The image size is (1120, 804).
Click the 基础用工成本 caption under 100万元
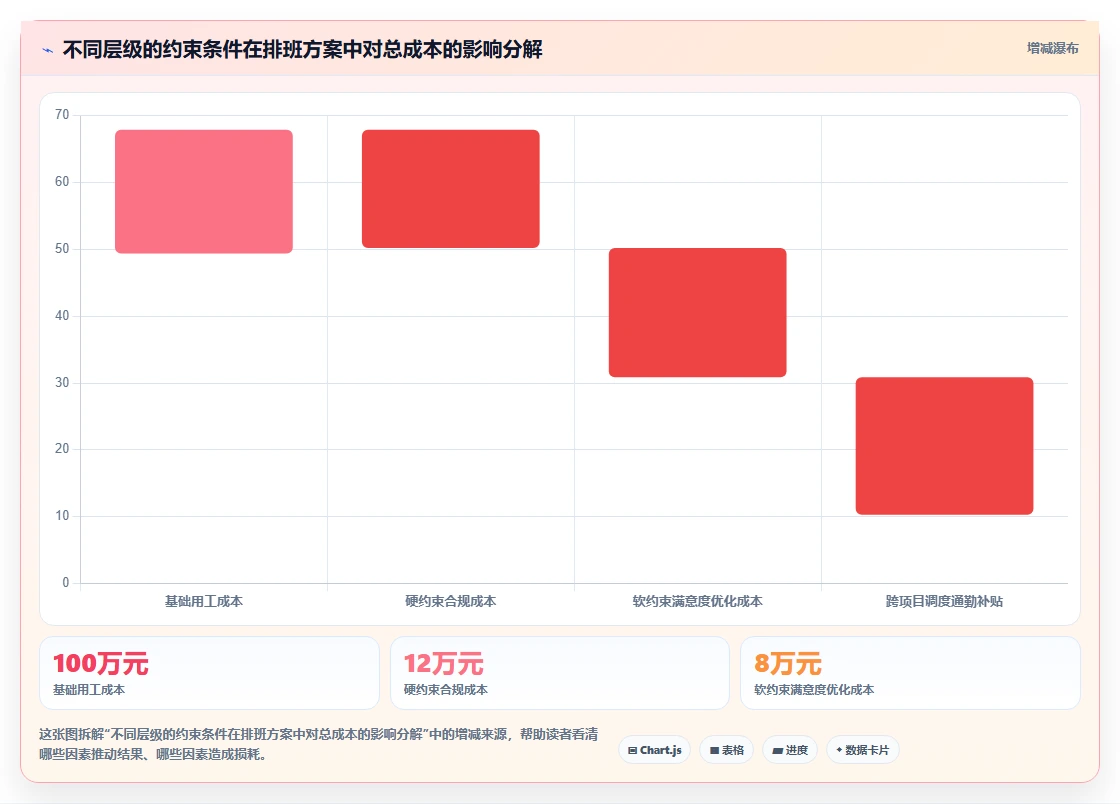89,690
